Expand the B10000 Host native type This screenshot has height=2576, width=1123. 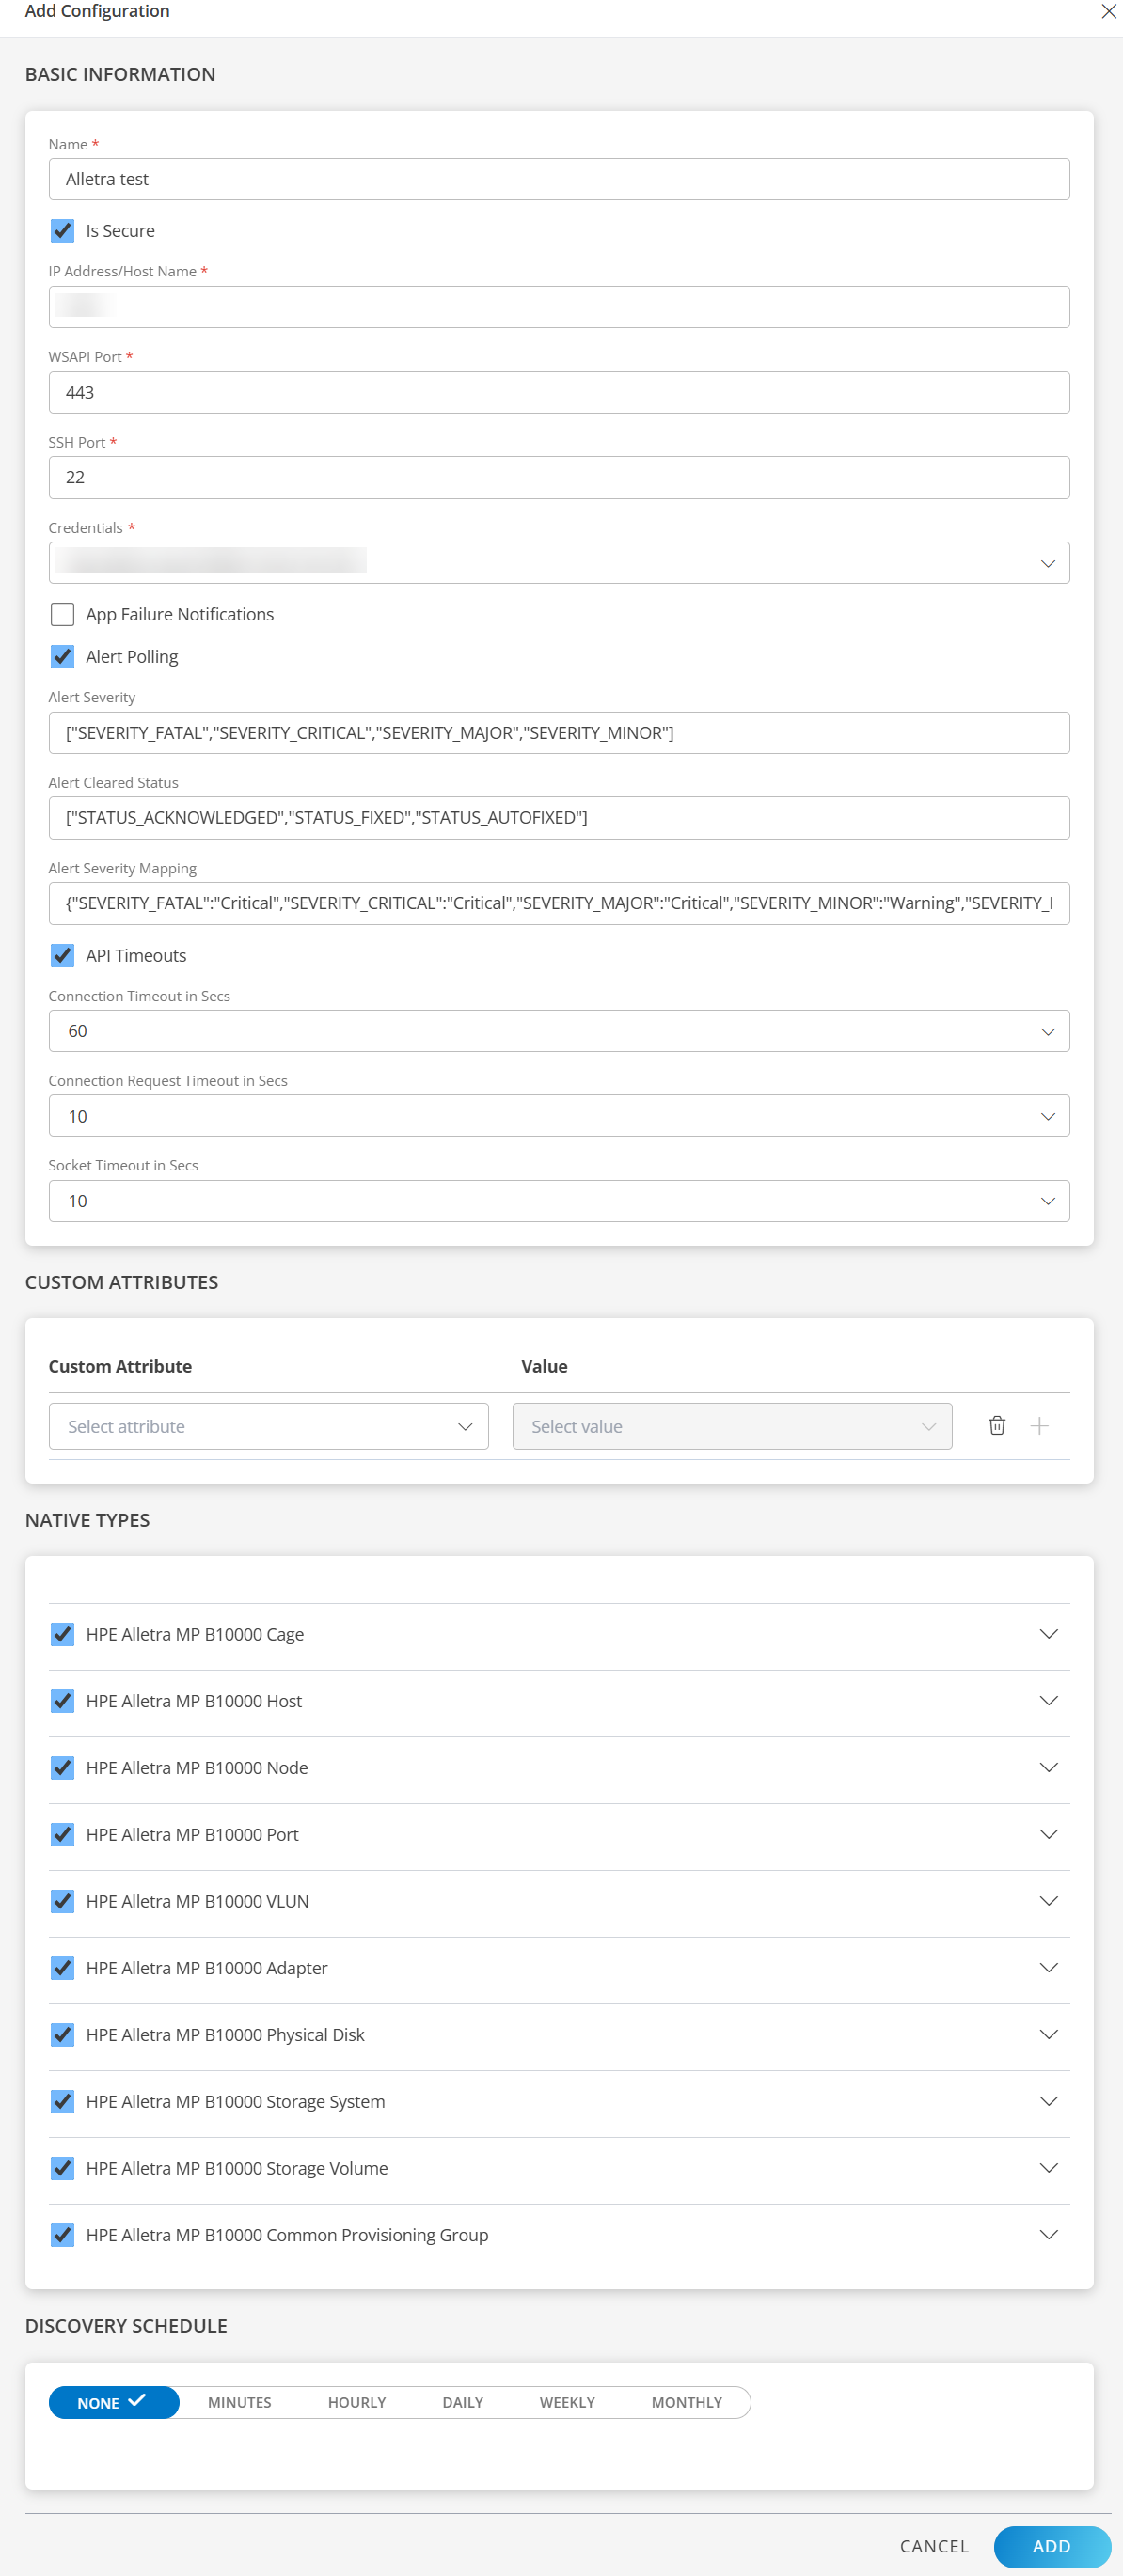tap(1048, 1701)
